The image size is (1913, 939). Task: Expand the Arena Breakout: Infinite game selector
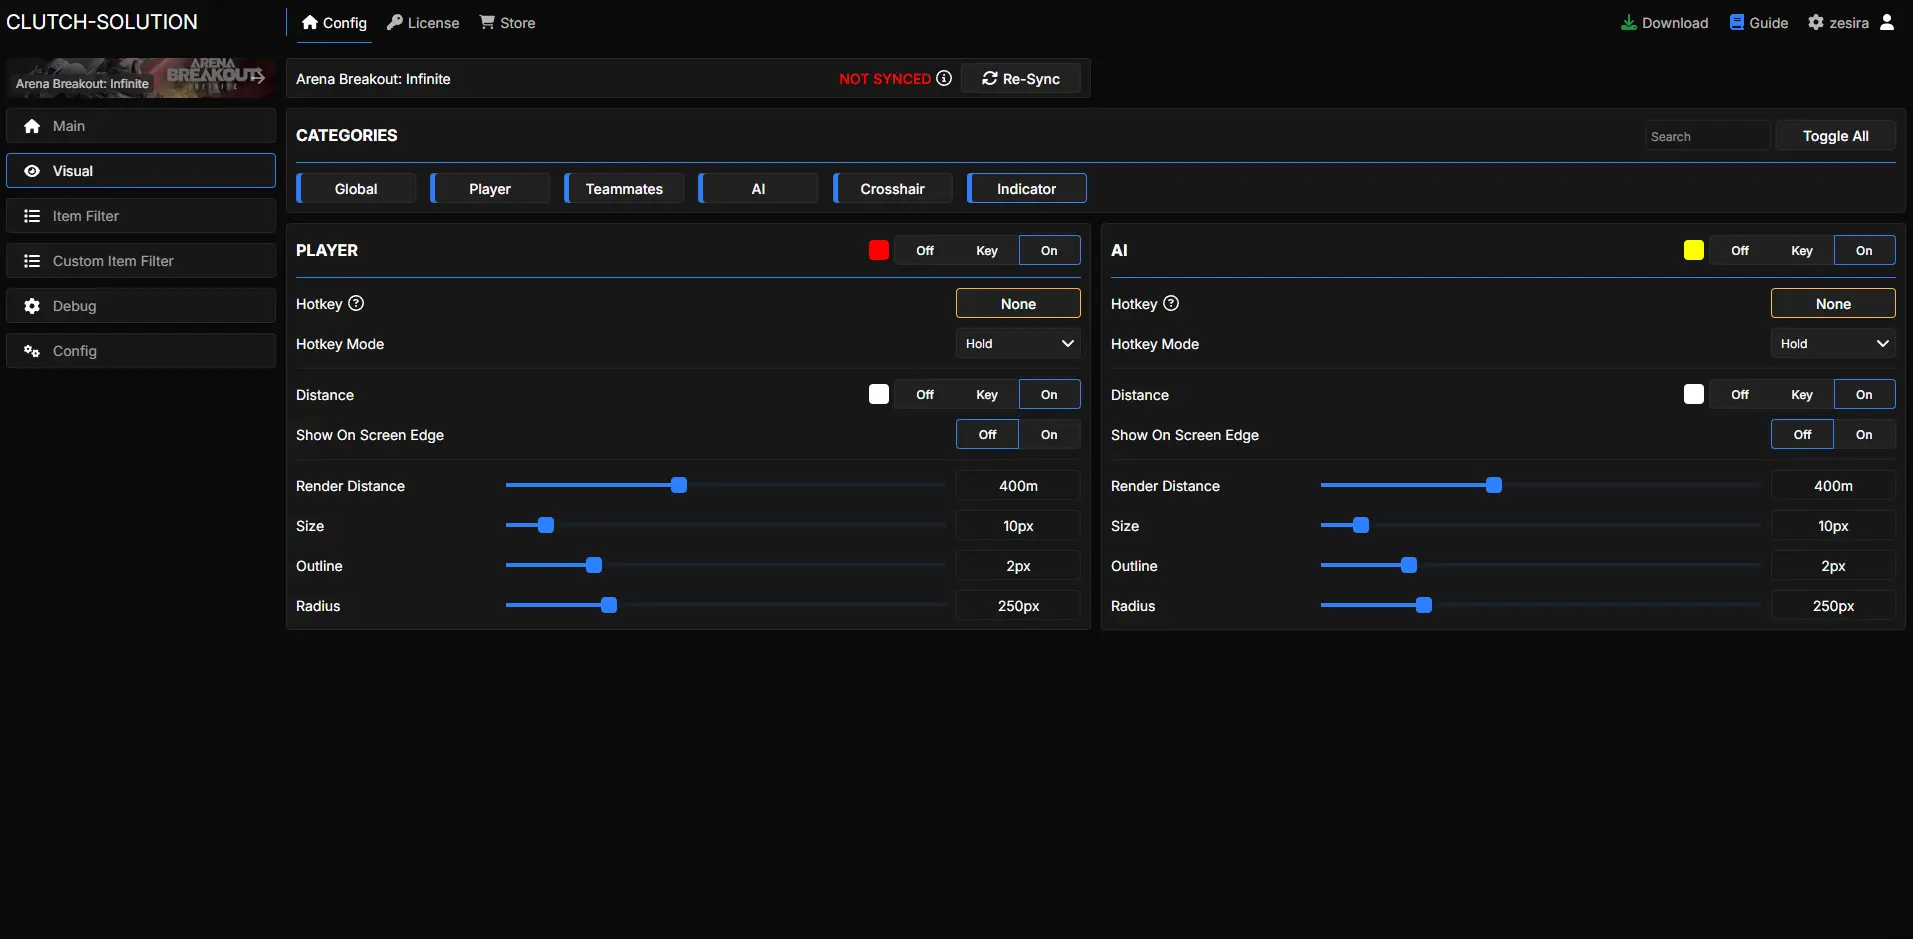coord(141,78)
